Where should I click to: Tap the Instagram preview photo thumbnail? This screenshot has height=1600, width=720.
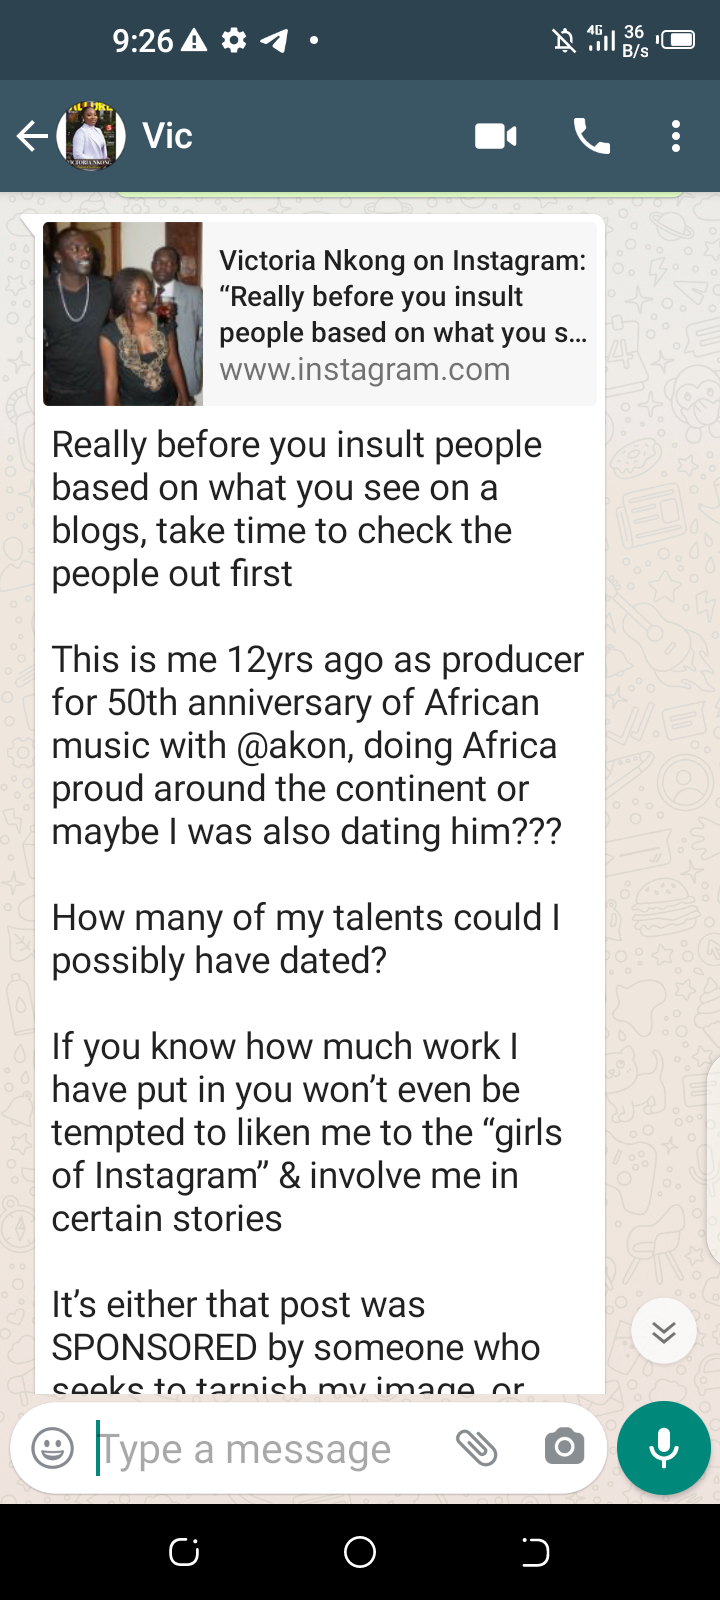click(123, 314)
